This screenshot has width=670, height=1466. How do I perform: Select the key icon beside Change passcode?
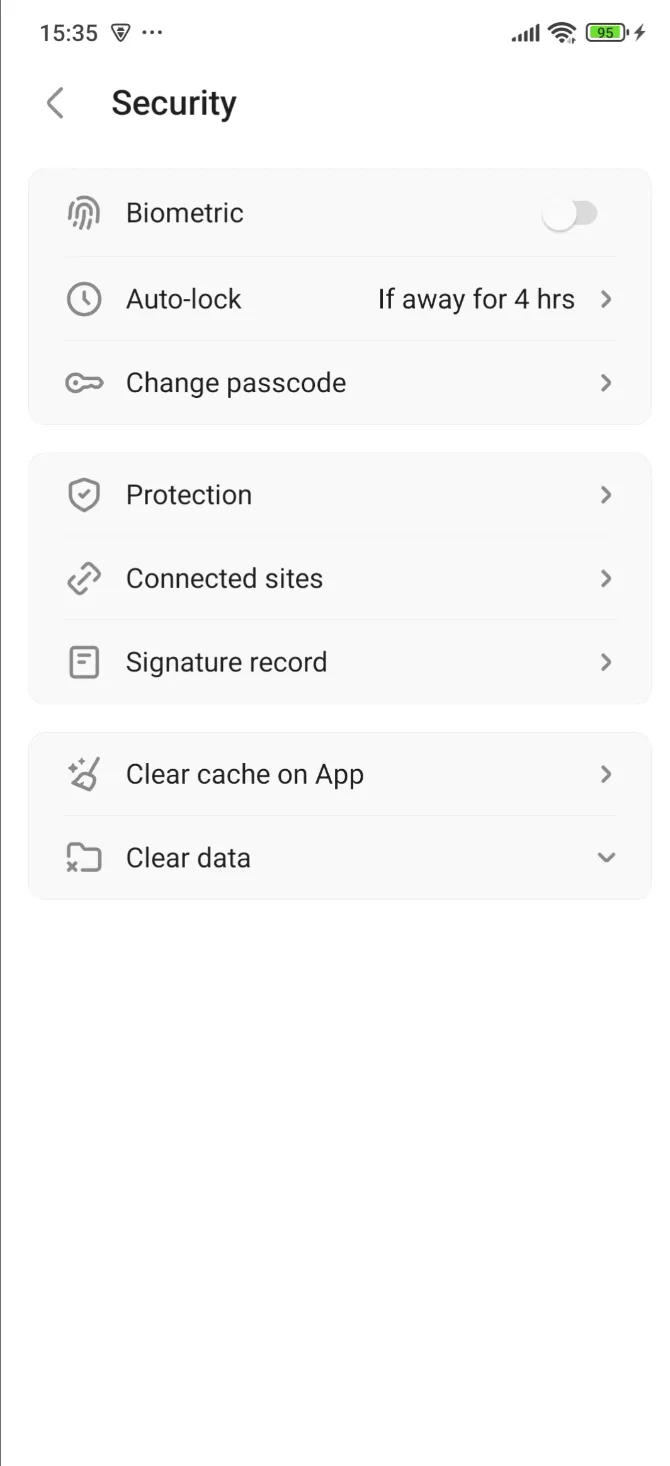(84, 382)
